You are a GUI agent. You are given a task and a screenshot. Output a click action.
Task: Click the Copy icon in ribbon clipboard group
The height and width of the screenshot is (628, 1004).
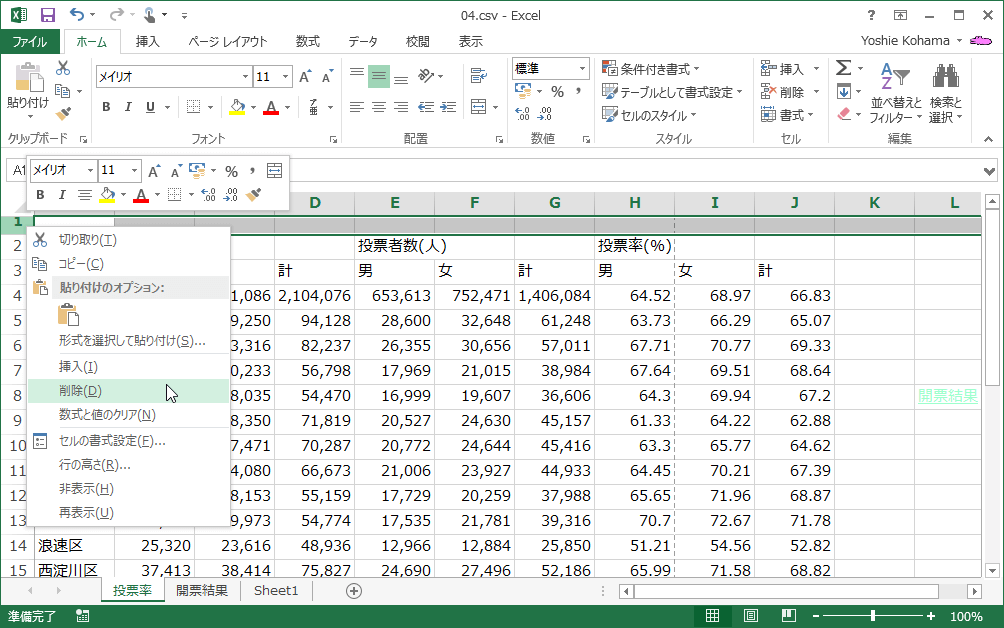point(62,91)
